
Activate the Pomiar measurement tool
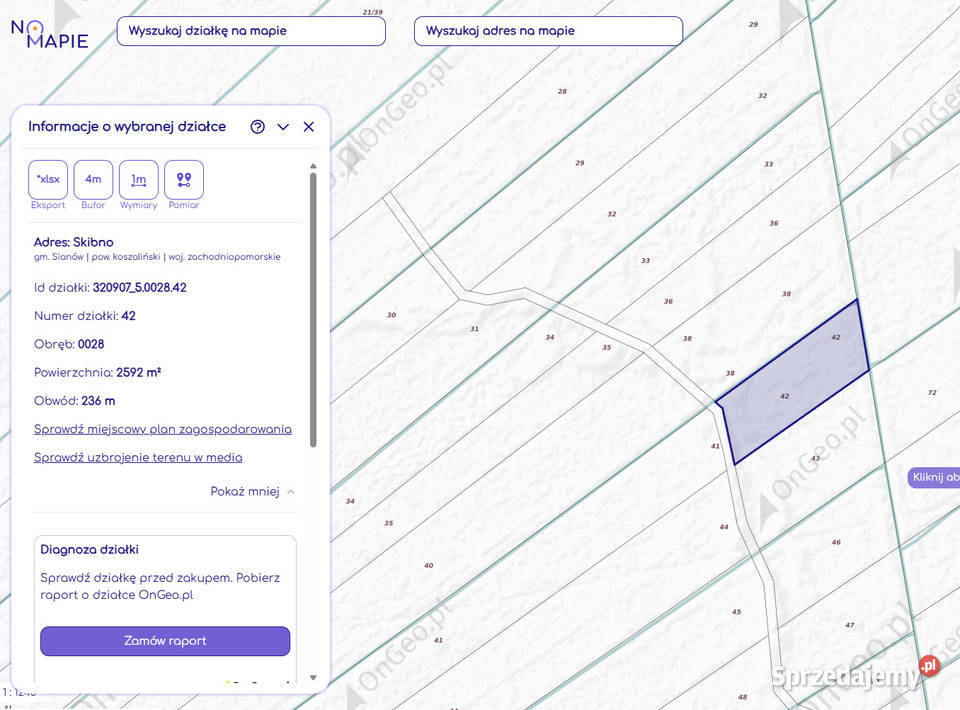(184, 180)
